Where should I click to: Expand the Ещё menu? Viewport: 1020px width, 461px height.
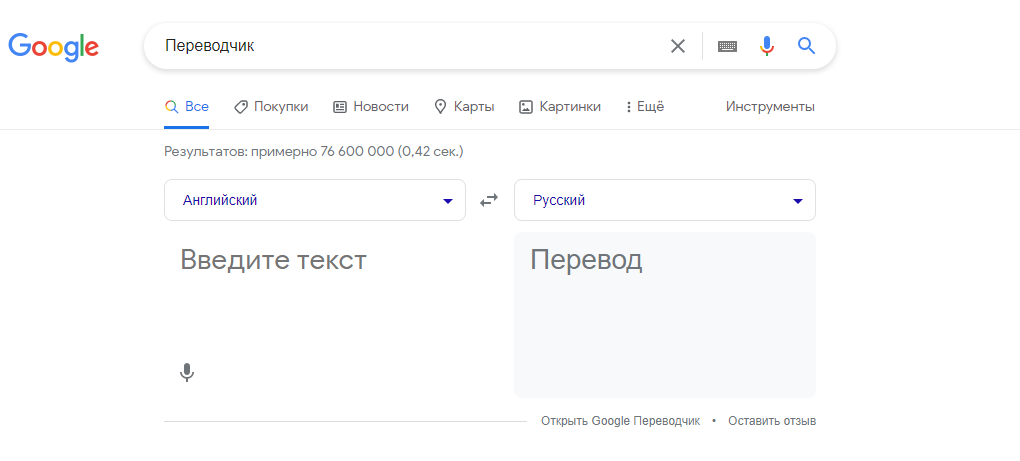click(645, 107)
